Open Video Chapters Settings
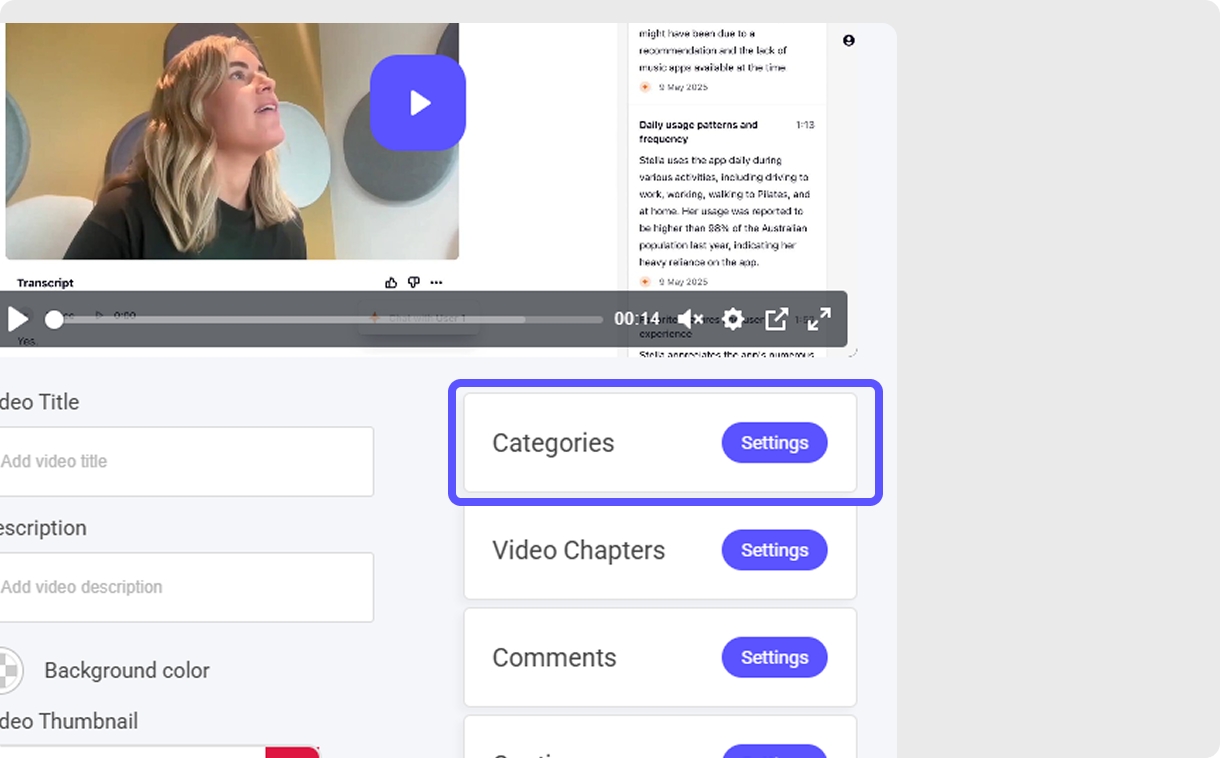The width and height of the screenshot is (1220, 758). coord(774,550)
